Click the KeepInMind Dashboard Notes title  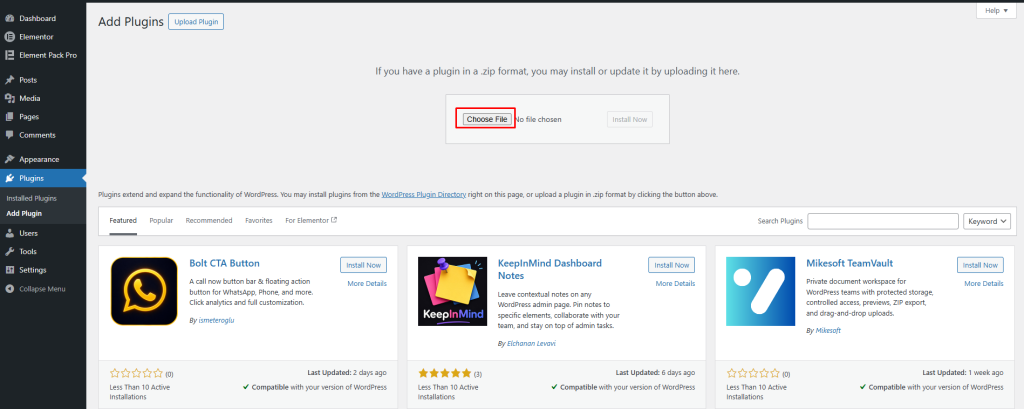click(550, 269)
